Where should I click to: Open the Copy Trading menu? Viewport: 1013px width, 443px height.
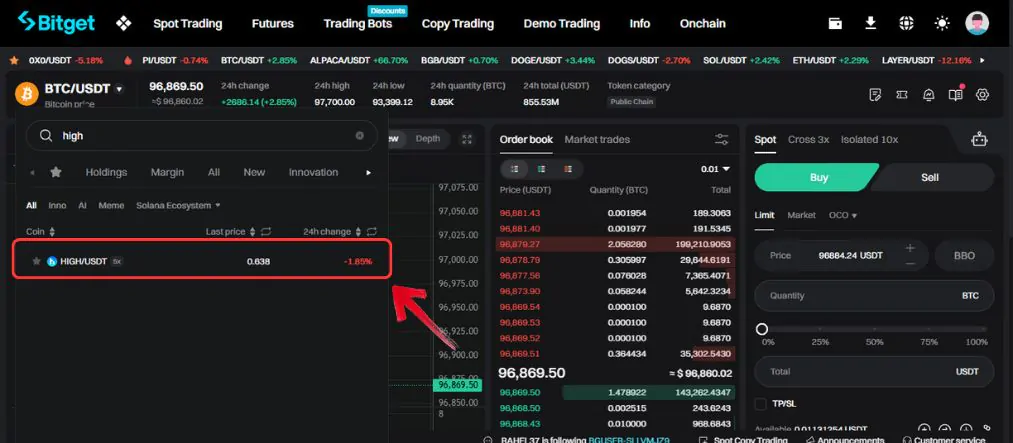coord(457,24)
